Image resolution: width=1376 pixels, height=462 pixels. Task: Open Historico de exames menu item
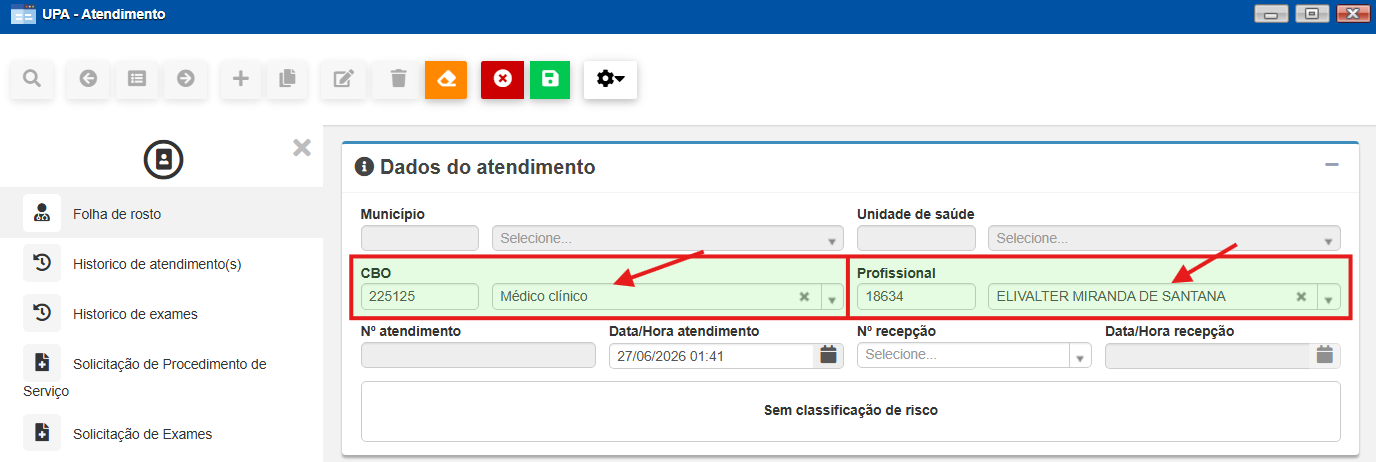point(161,314)
